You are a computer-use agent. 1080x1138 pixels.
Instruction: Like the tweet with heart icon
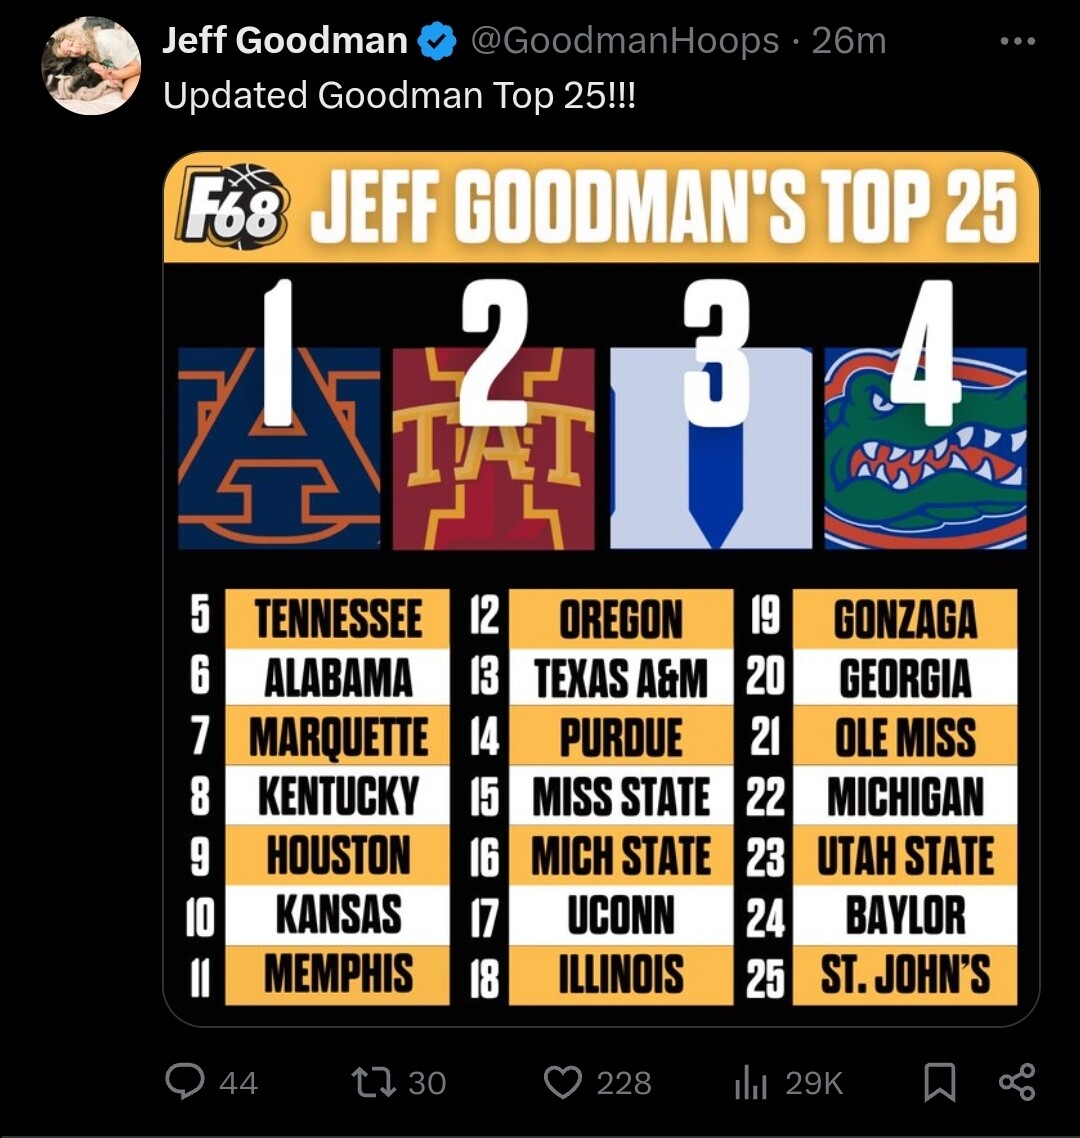[x=563, y=1082]
